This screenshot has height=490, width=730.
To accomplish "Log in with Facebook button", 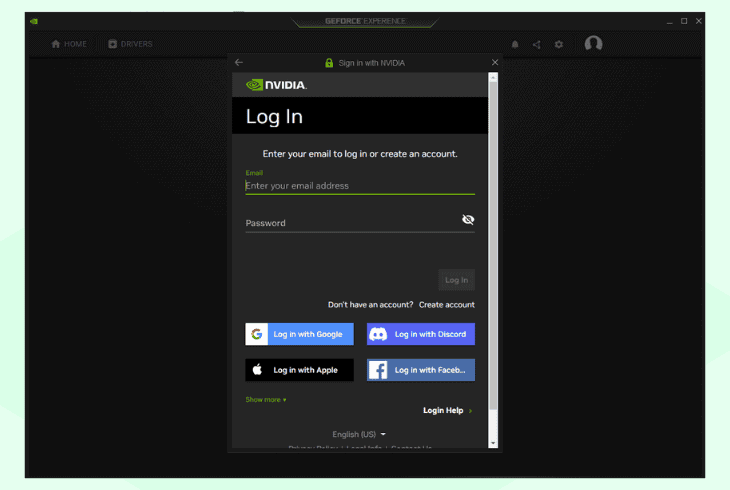I will point(421,370).
